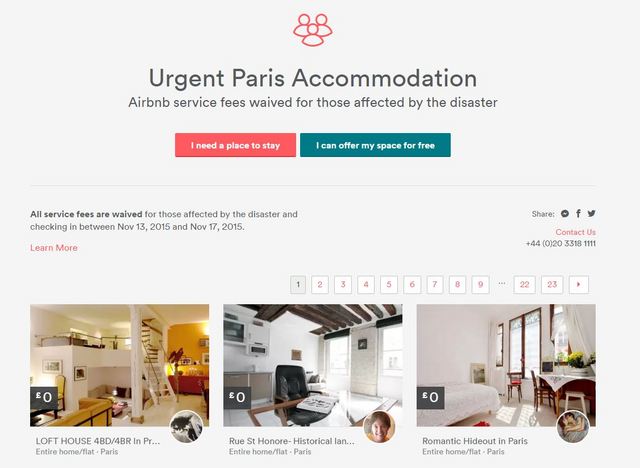Share the page via Facebook icon
Screen dimensions: 640x468
tap(578, 213)
